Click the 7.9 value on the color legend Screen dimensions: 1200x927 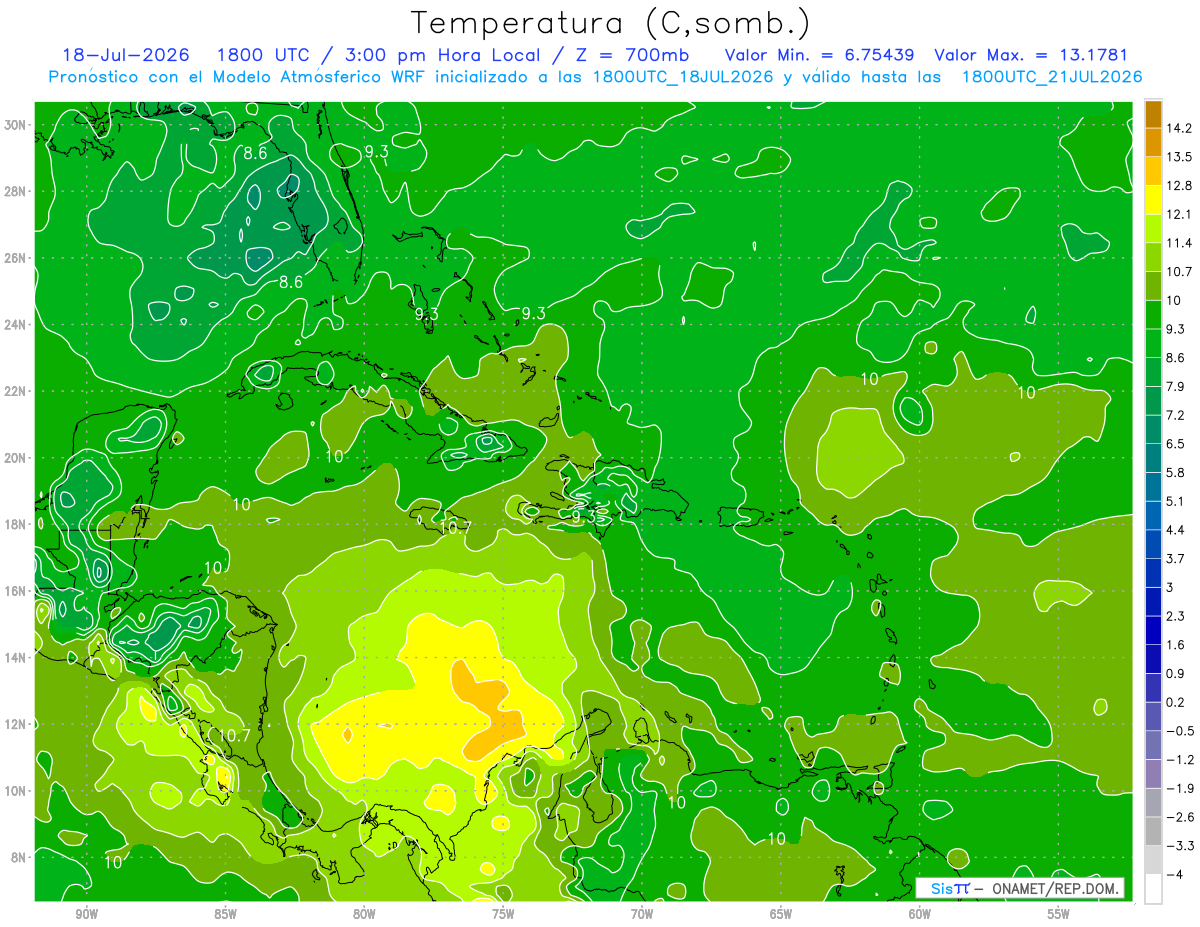1176,386
